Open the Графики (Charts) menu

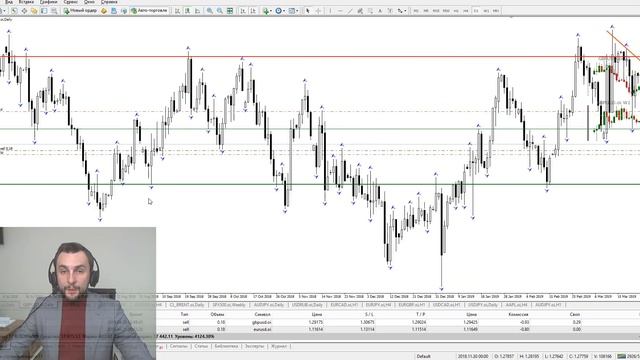tap(49, 2)
